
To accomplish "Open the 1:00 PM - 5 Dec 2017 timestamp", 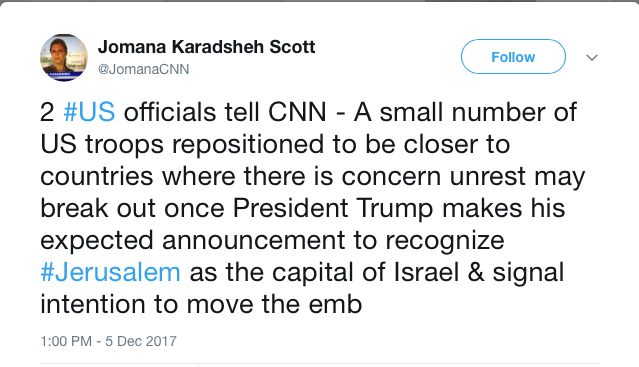I will pos(108,341).
